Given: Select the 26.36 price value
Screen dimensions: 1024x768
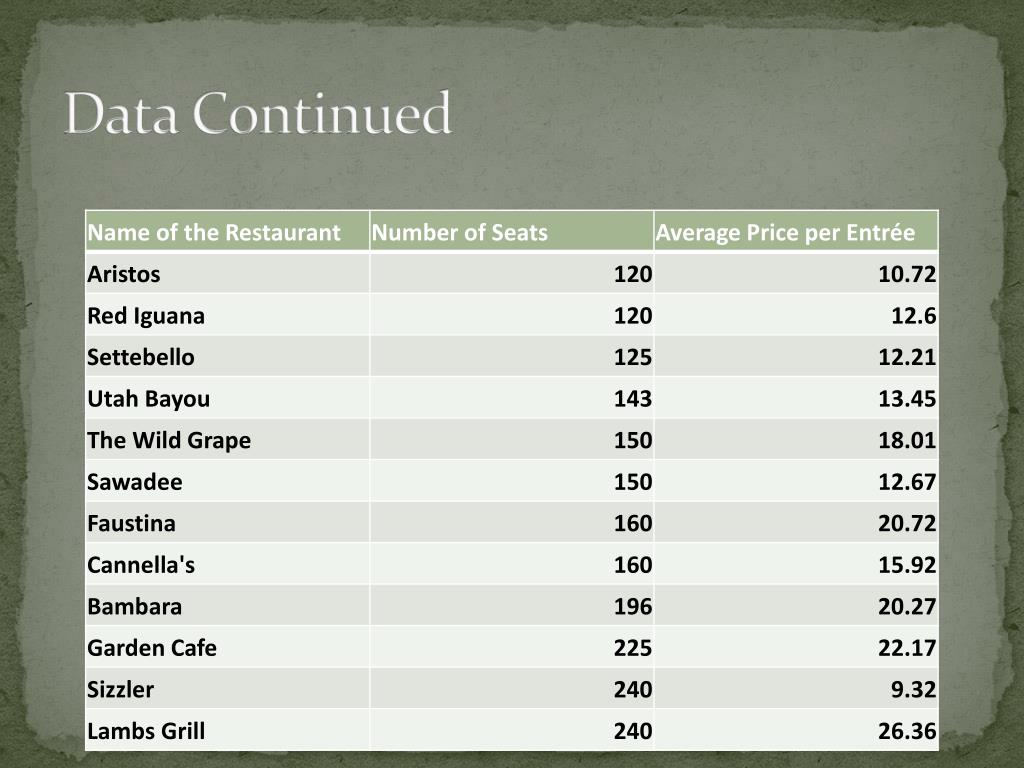Looking at the screenshot, I should click(906, 731).
